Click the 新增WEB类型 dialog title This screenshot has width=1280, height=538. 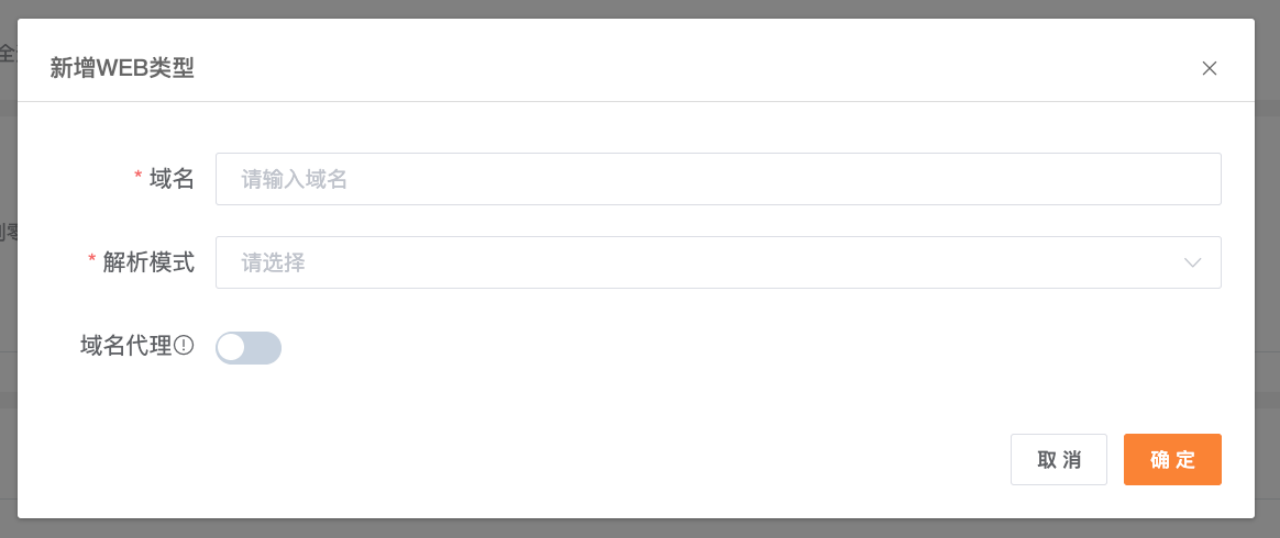(x=122, y=68)
